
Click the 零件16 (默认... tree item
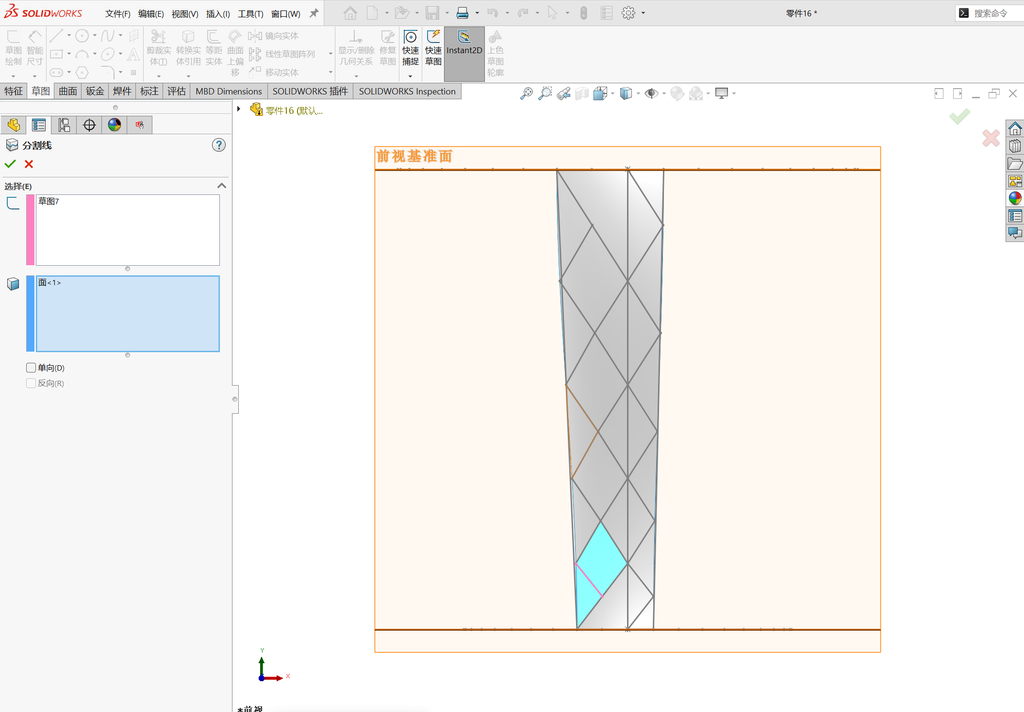[x=294, y=110]
